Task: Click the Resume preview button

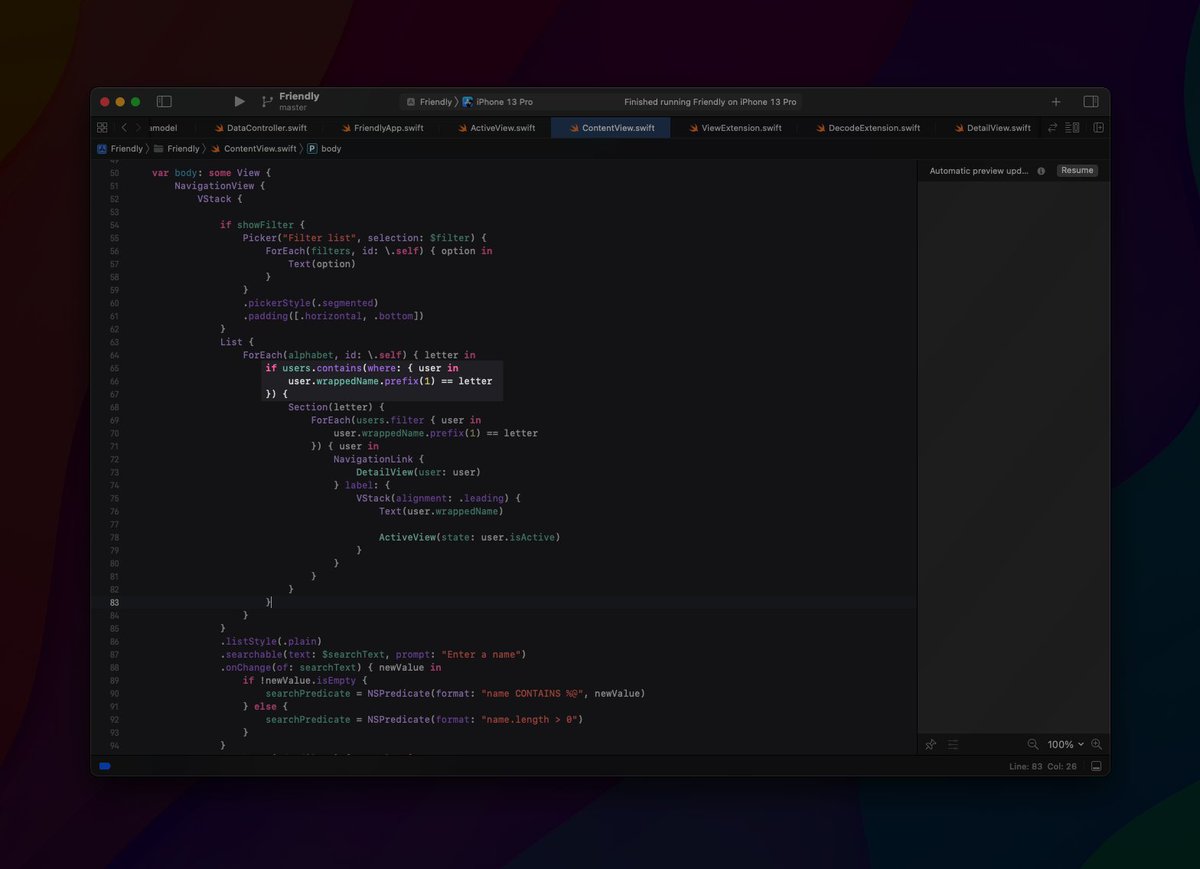Action: click(1077, 171)
